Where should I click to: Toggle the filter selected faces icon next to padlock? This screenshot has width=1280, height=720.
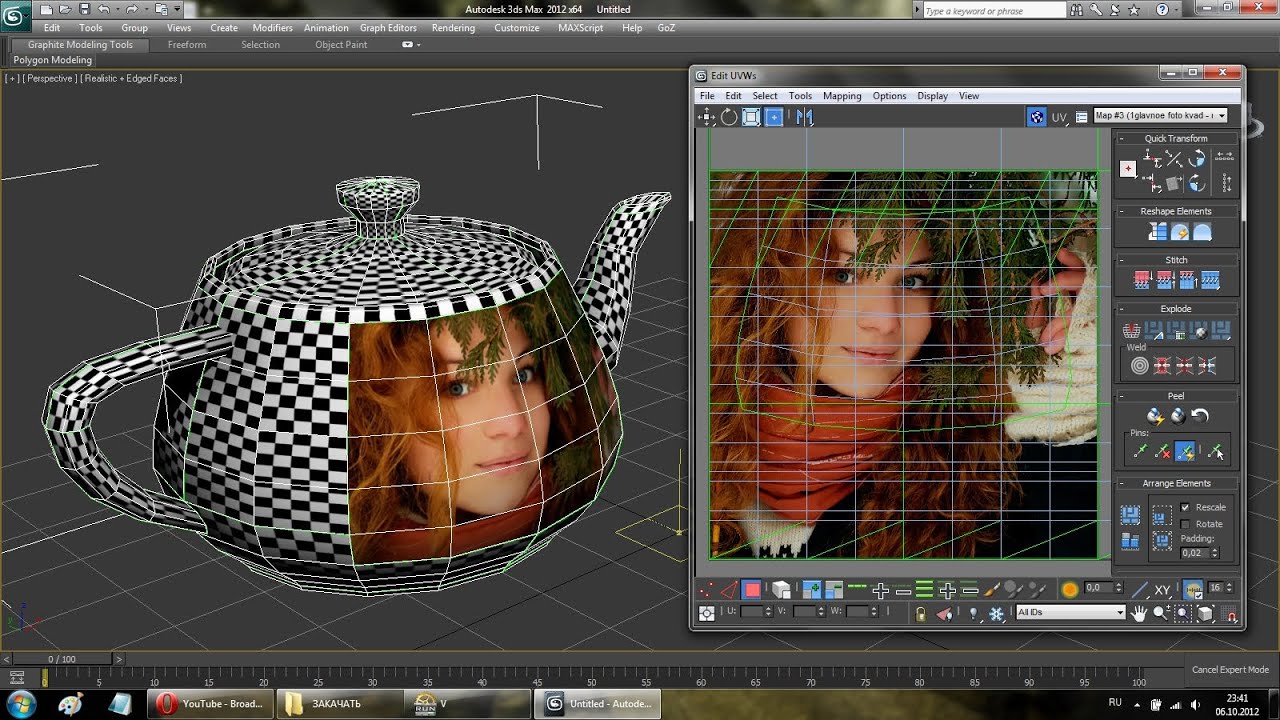[944, 613]
